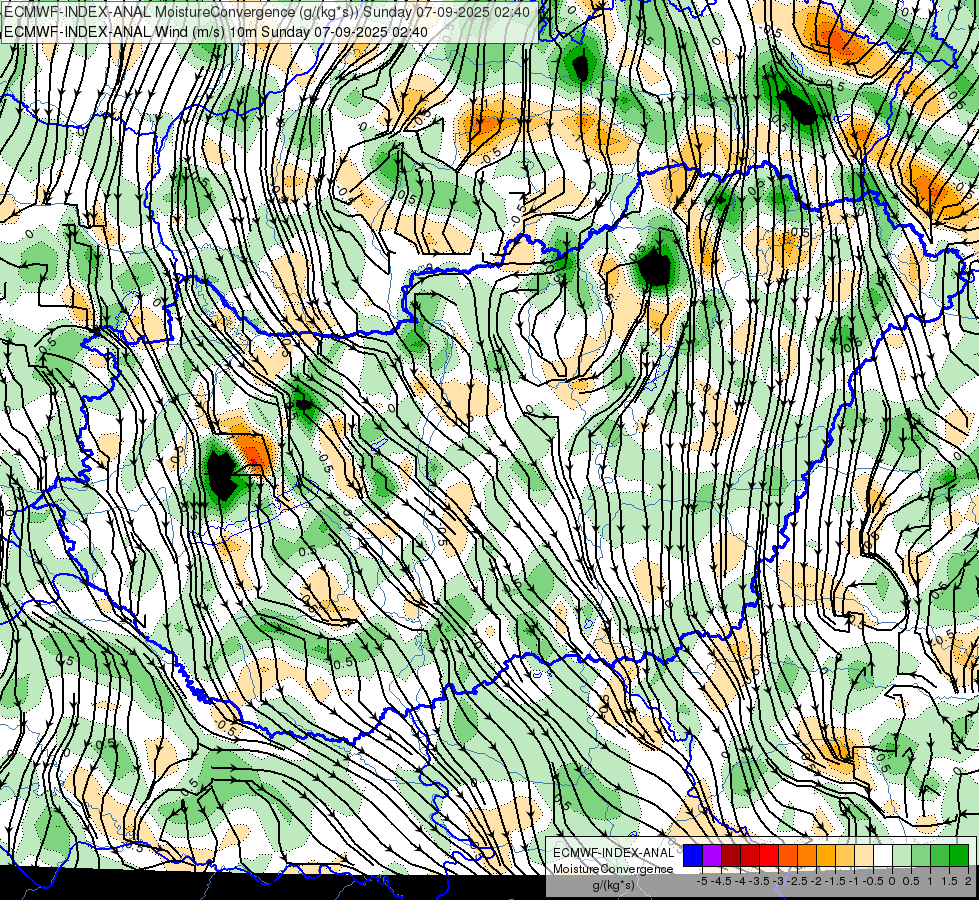Pick the orange-red swatch between -3 and -2.5
This screenshot has height=900, width=979.
[x=788, y=856]
